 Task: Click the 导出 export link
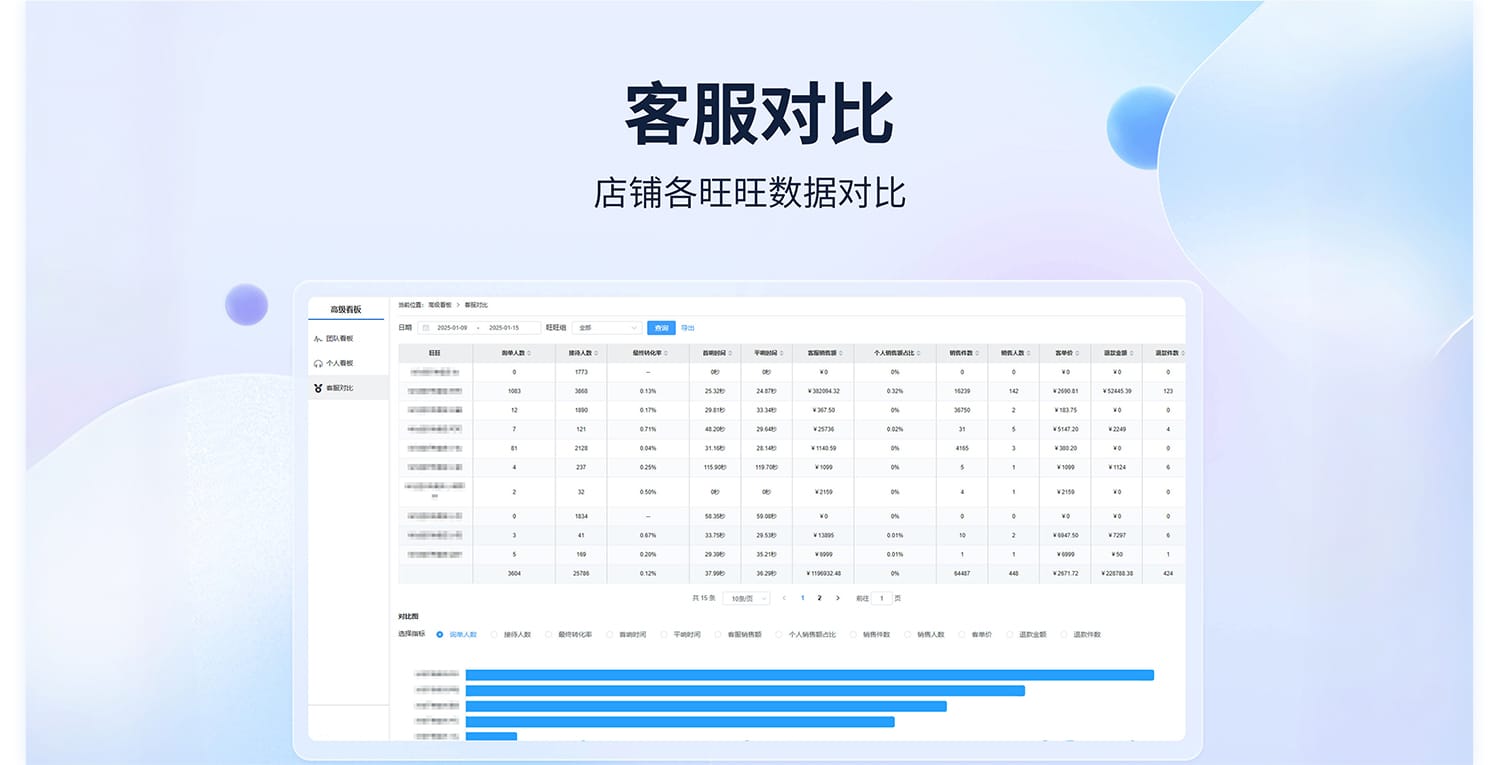tap(688, 328)
